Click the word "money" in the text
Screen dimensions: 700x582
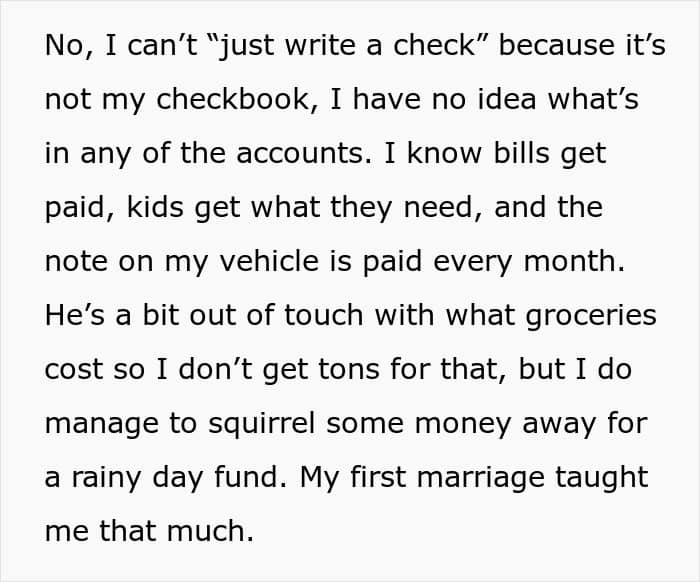click(x=462, y=424)
